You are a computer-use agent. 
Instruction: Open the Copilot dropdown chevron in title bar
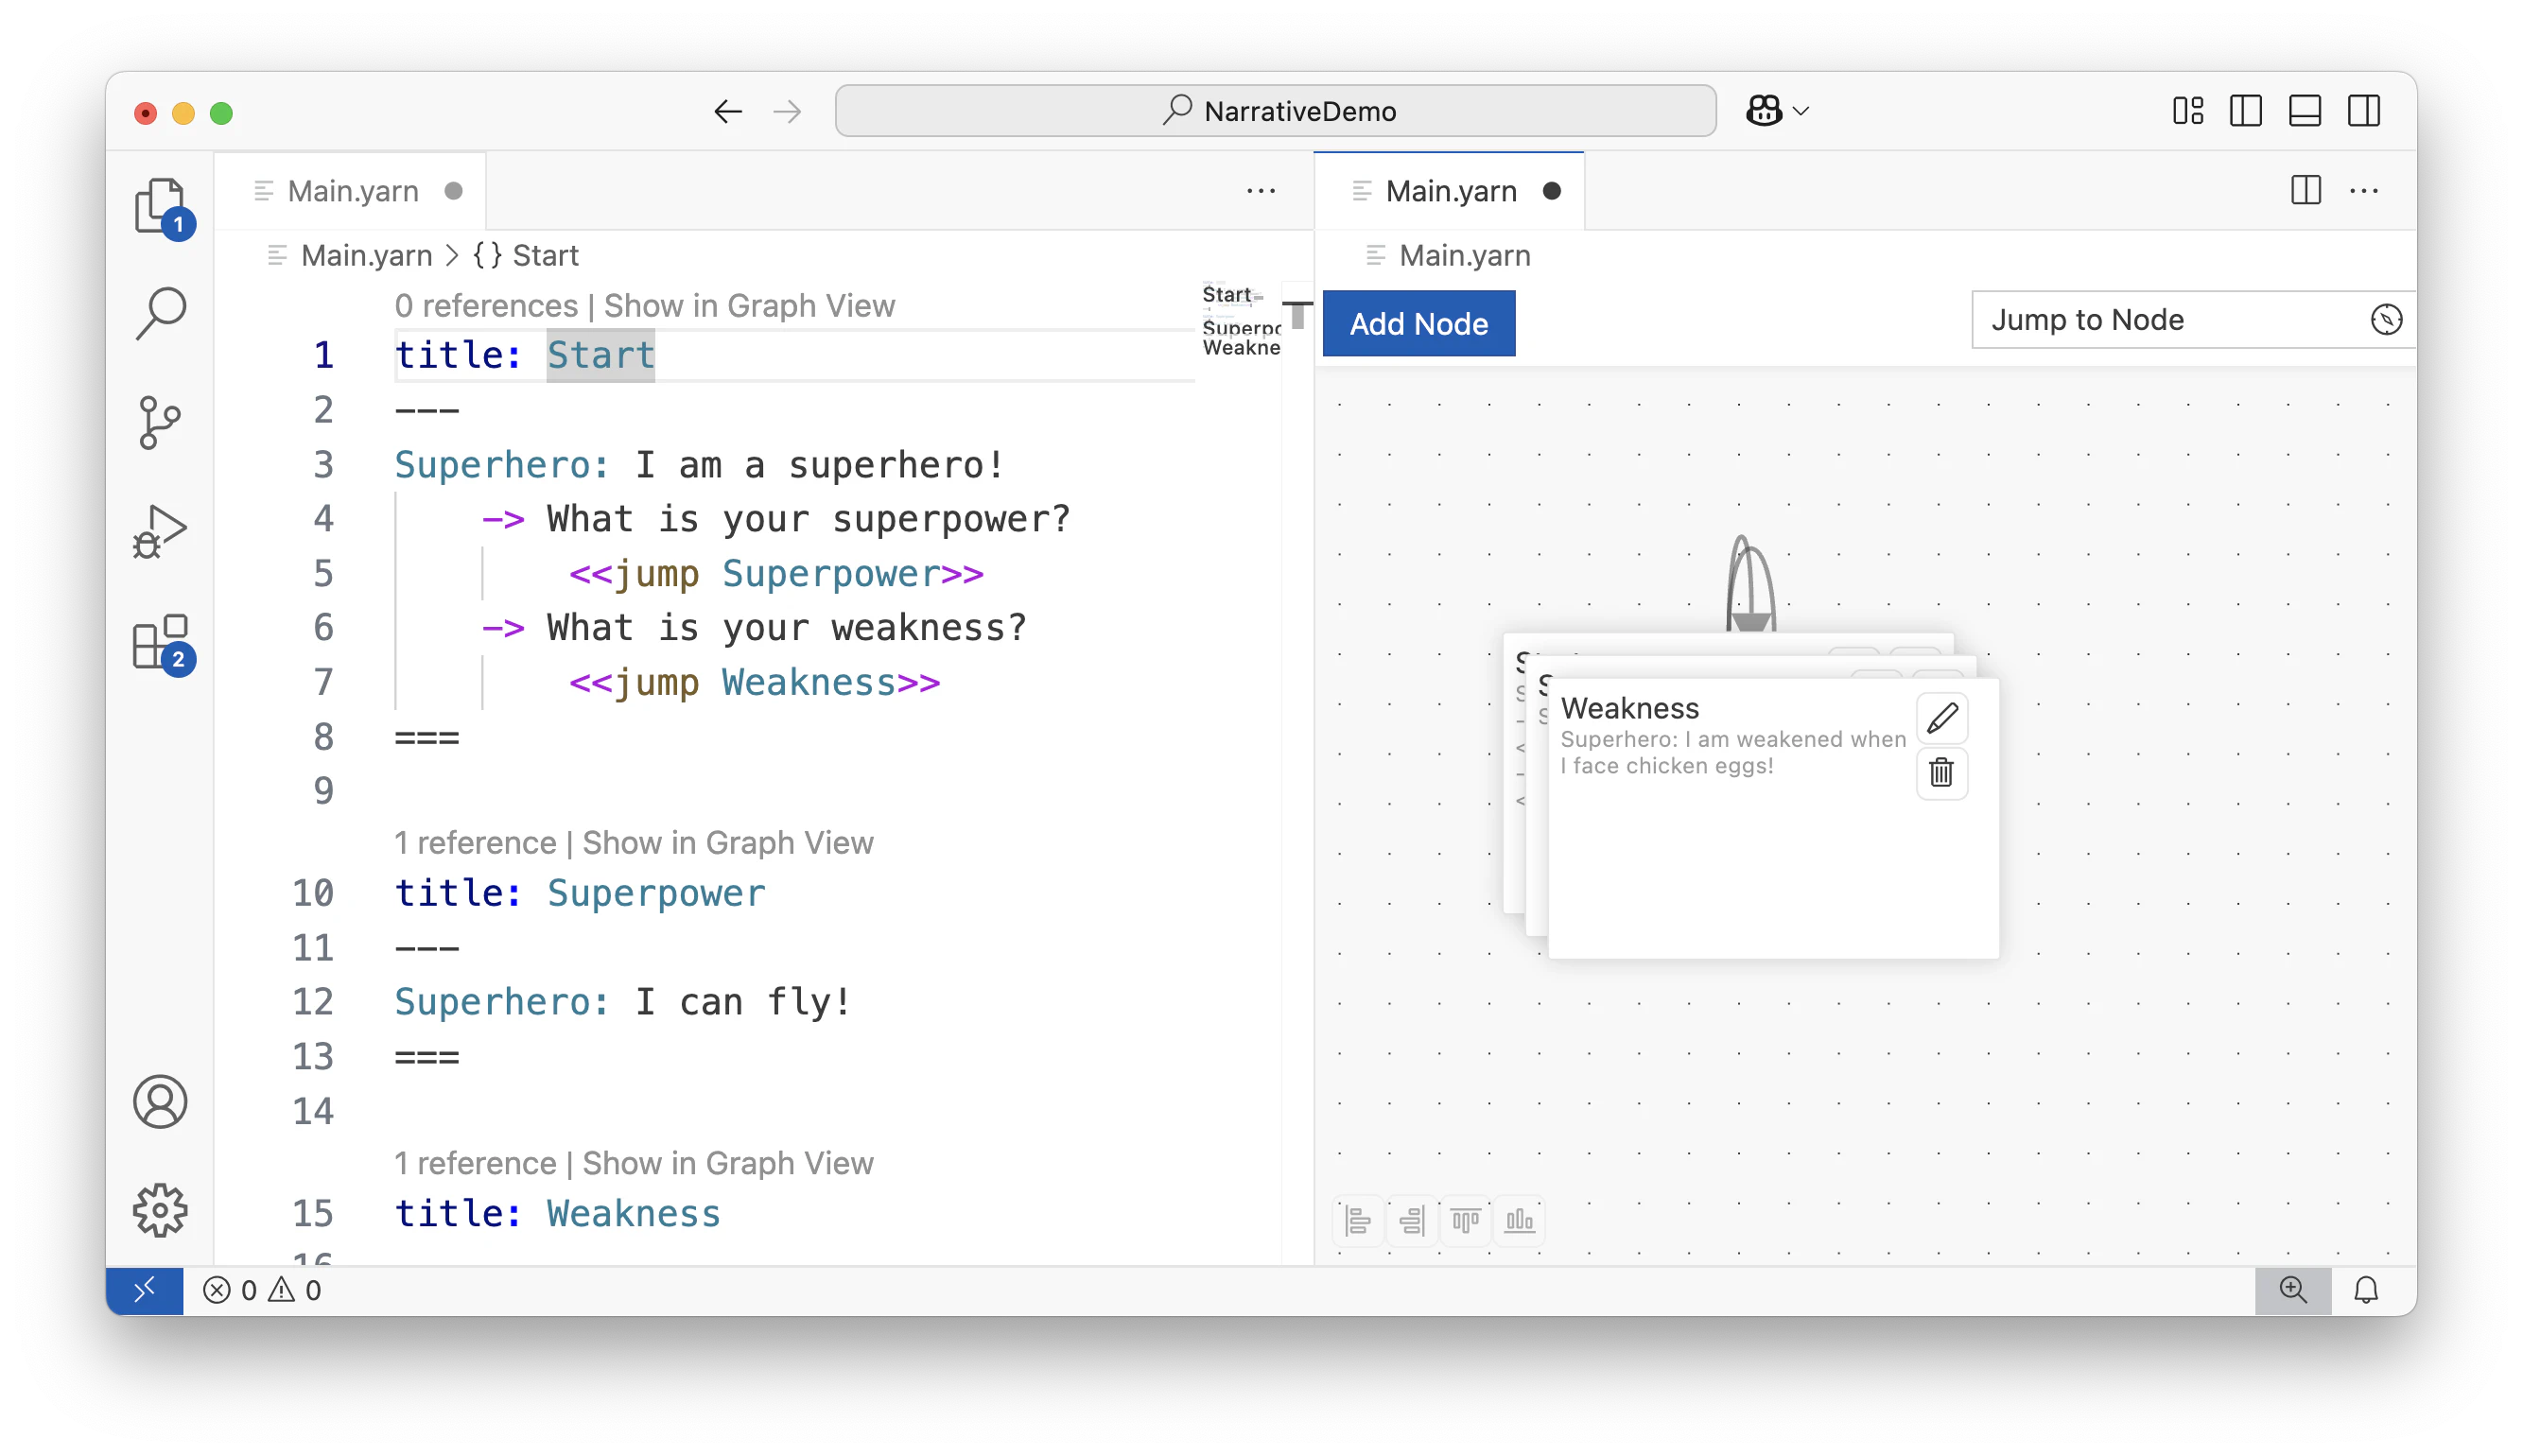[1801, 111]
